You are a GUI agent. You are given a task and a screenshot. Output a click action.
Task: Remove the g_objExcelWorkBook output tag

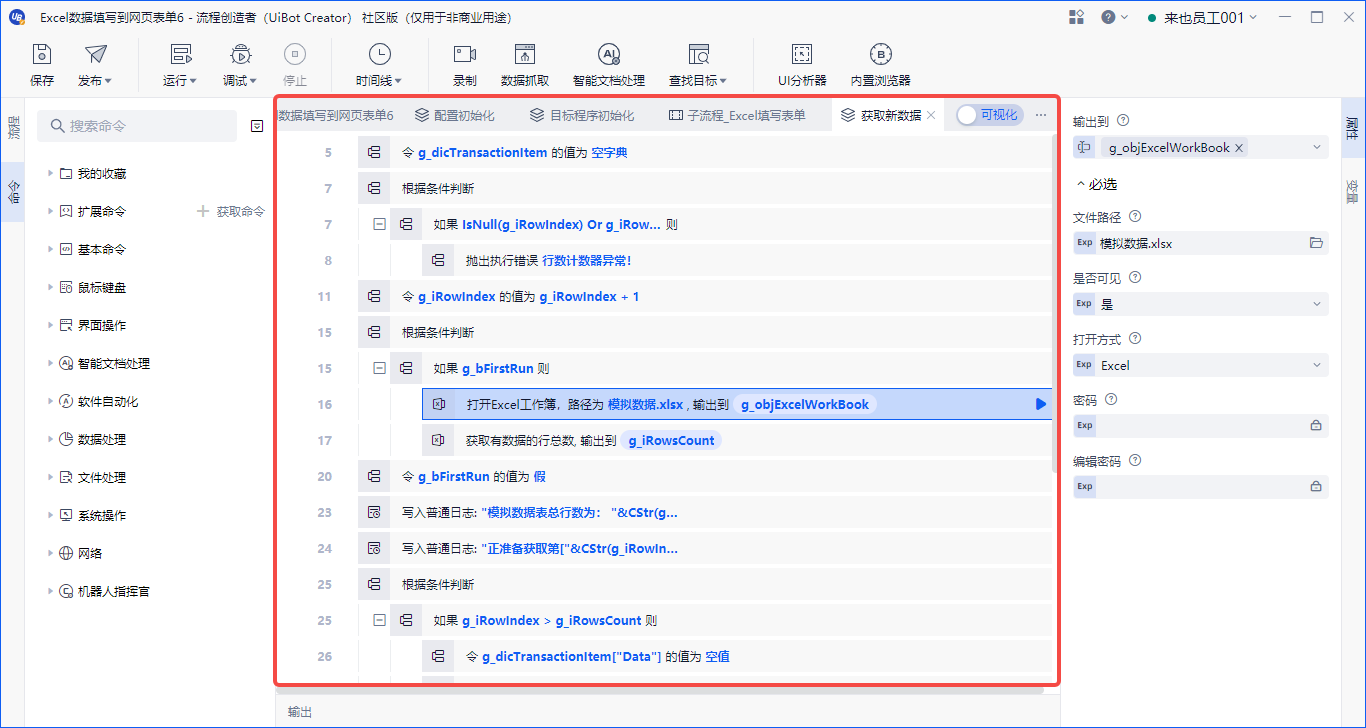click(x=1239, y=147)
